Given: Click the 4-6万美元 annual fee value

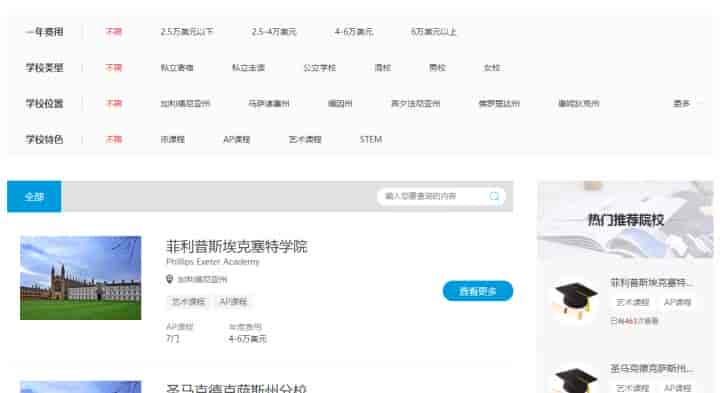Looking at the screenshot, I should tap(248, 339).
